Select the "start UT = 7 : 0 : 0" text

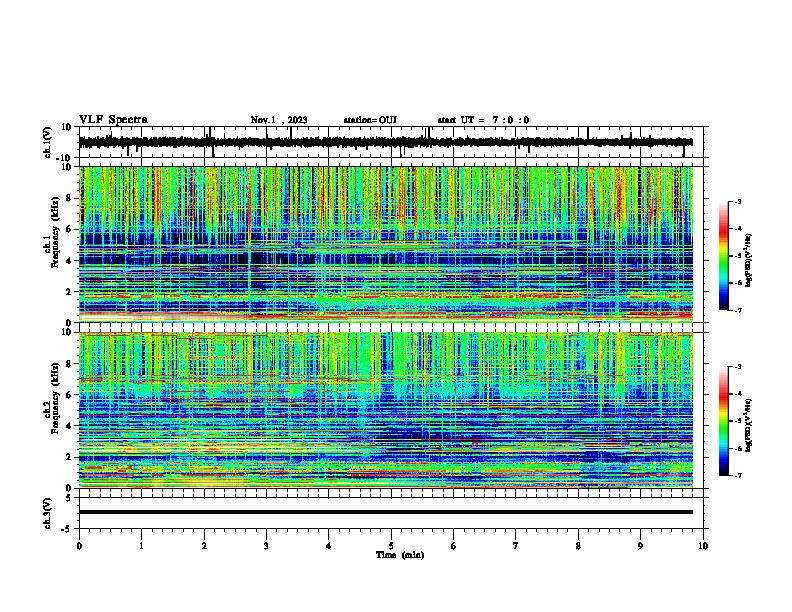[483, 120]
